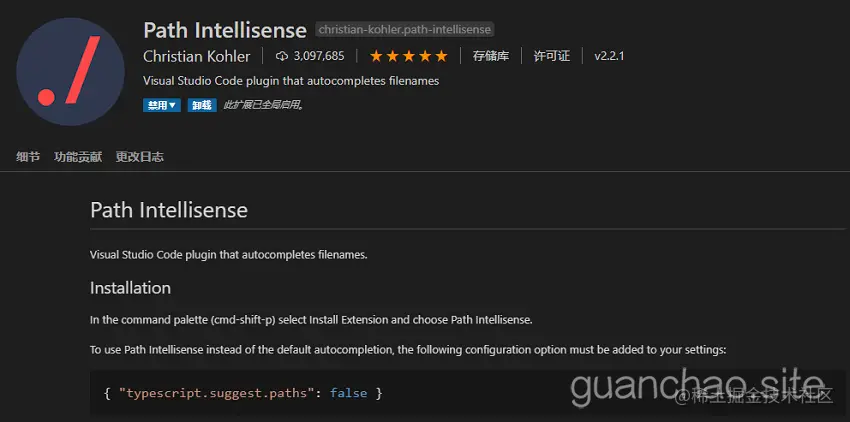Click the 此扩展已全局启用 status text

[262, 105]
